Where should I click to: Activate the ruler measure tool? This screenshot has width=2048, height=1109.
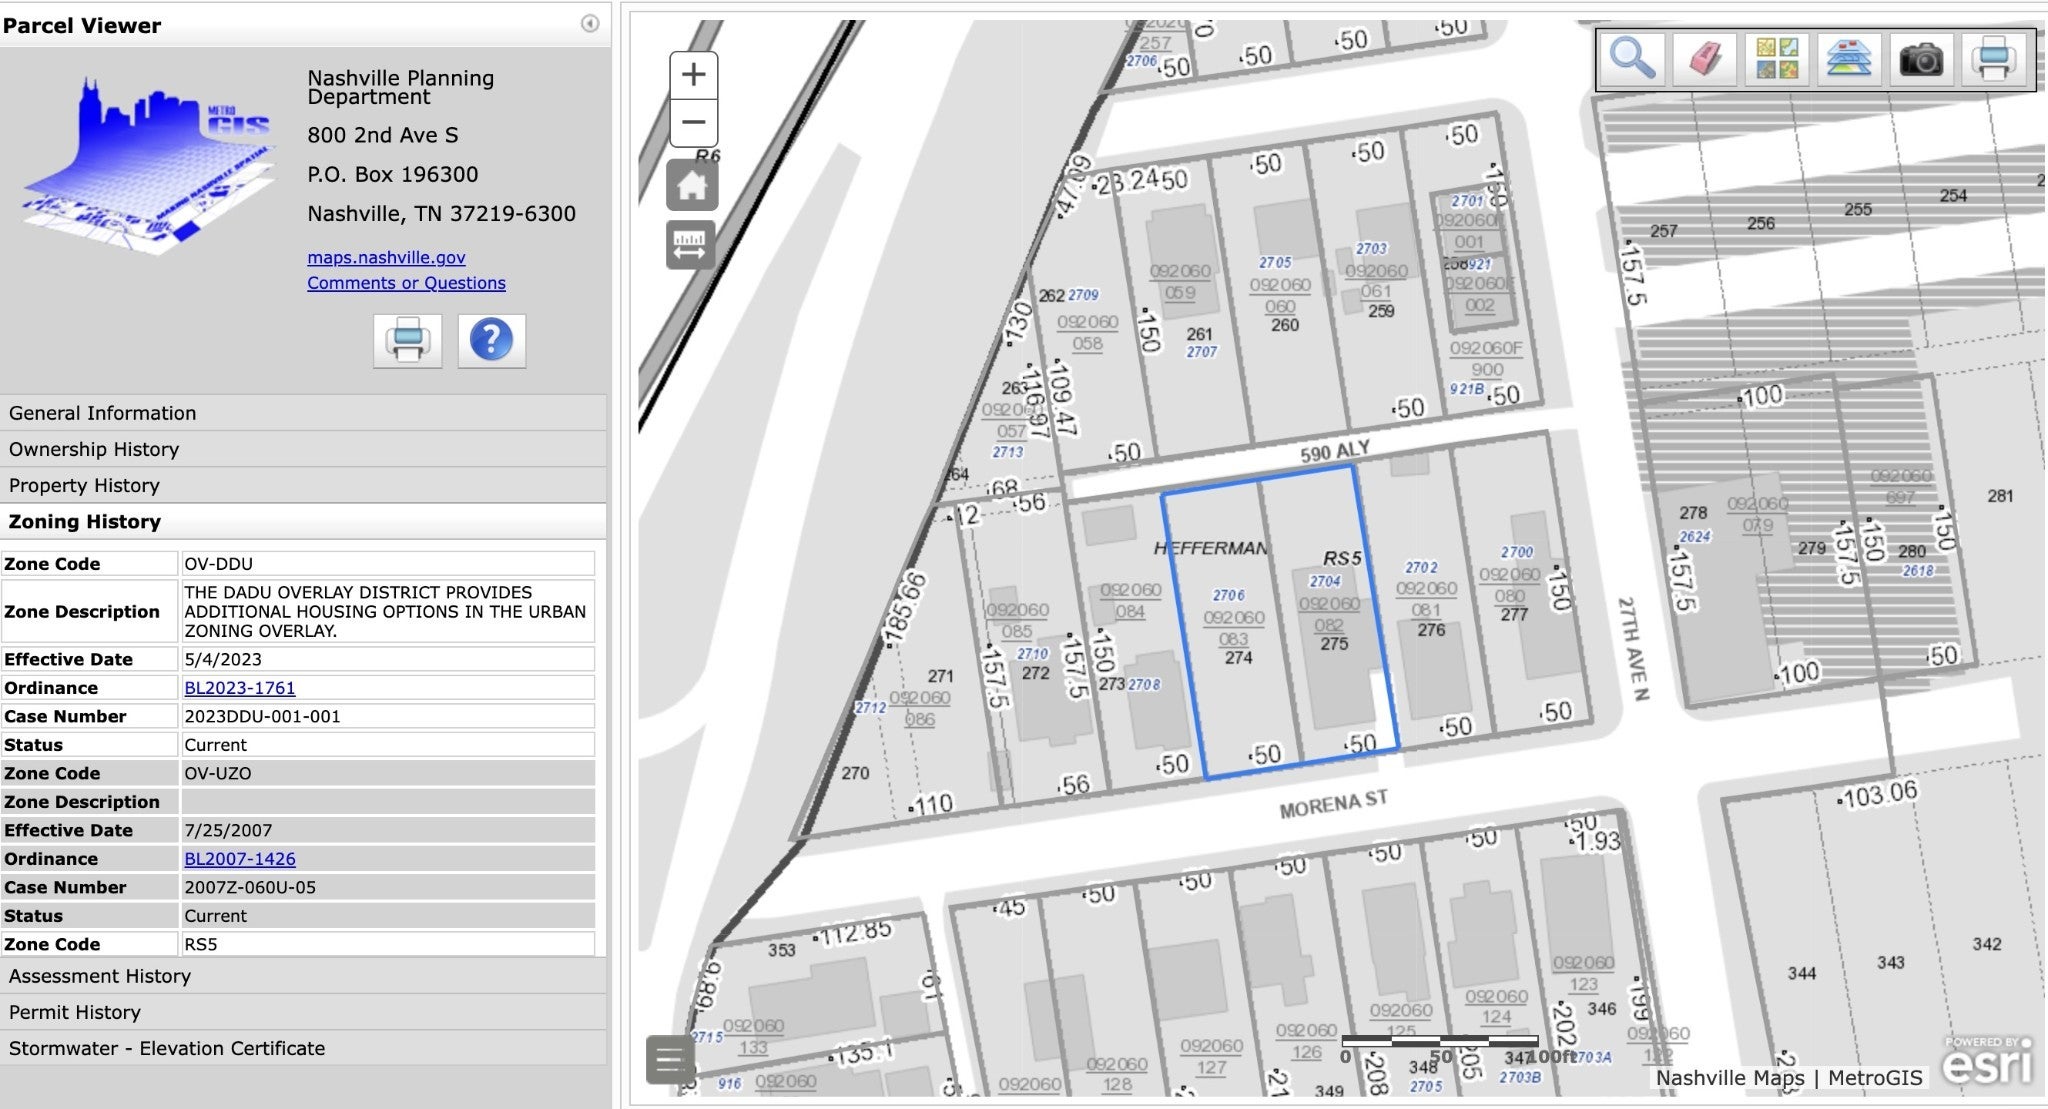click(692, 245)
